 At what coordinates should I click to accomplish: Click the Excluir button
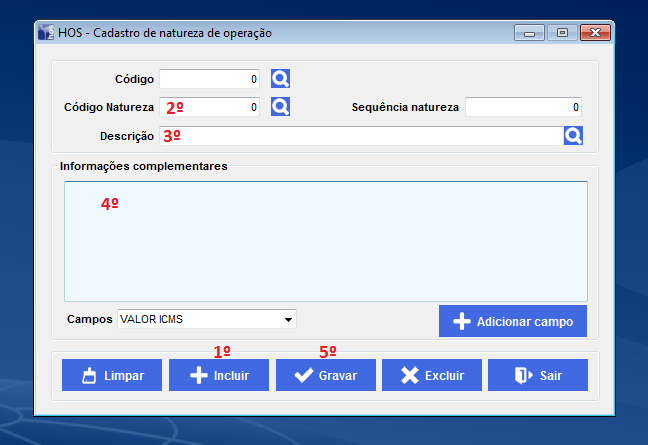coord(432,375)
